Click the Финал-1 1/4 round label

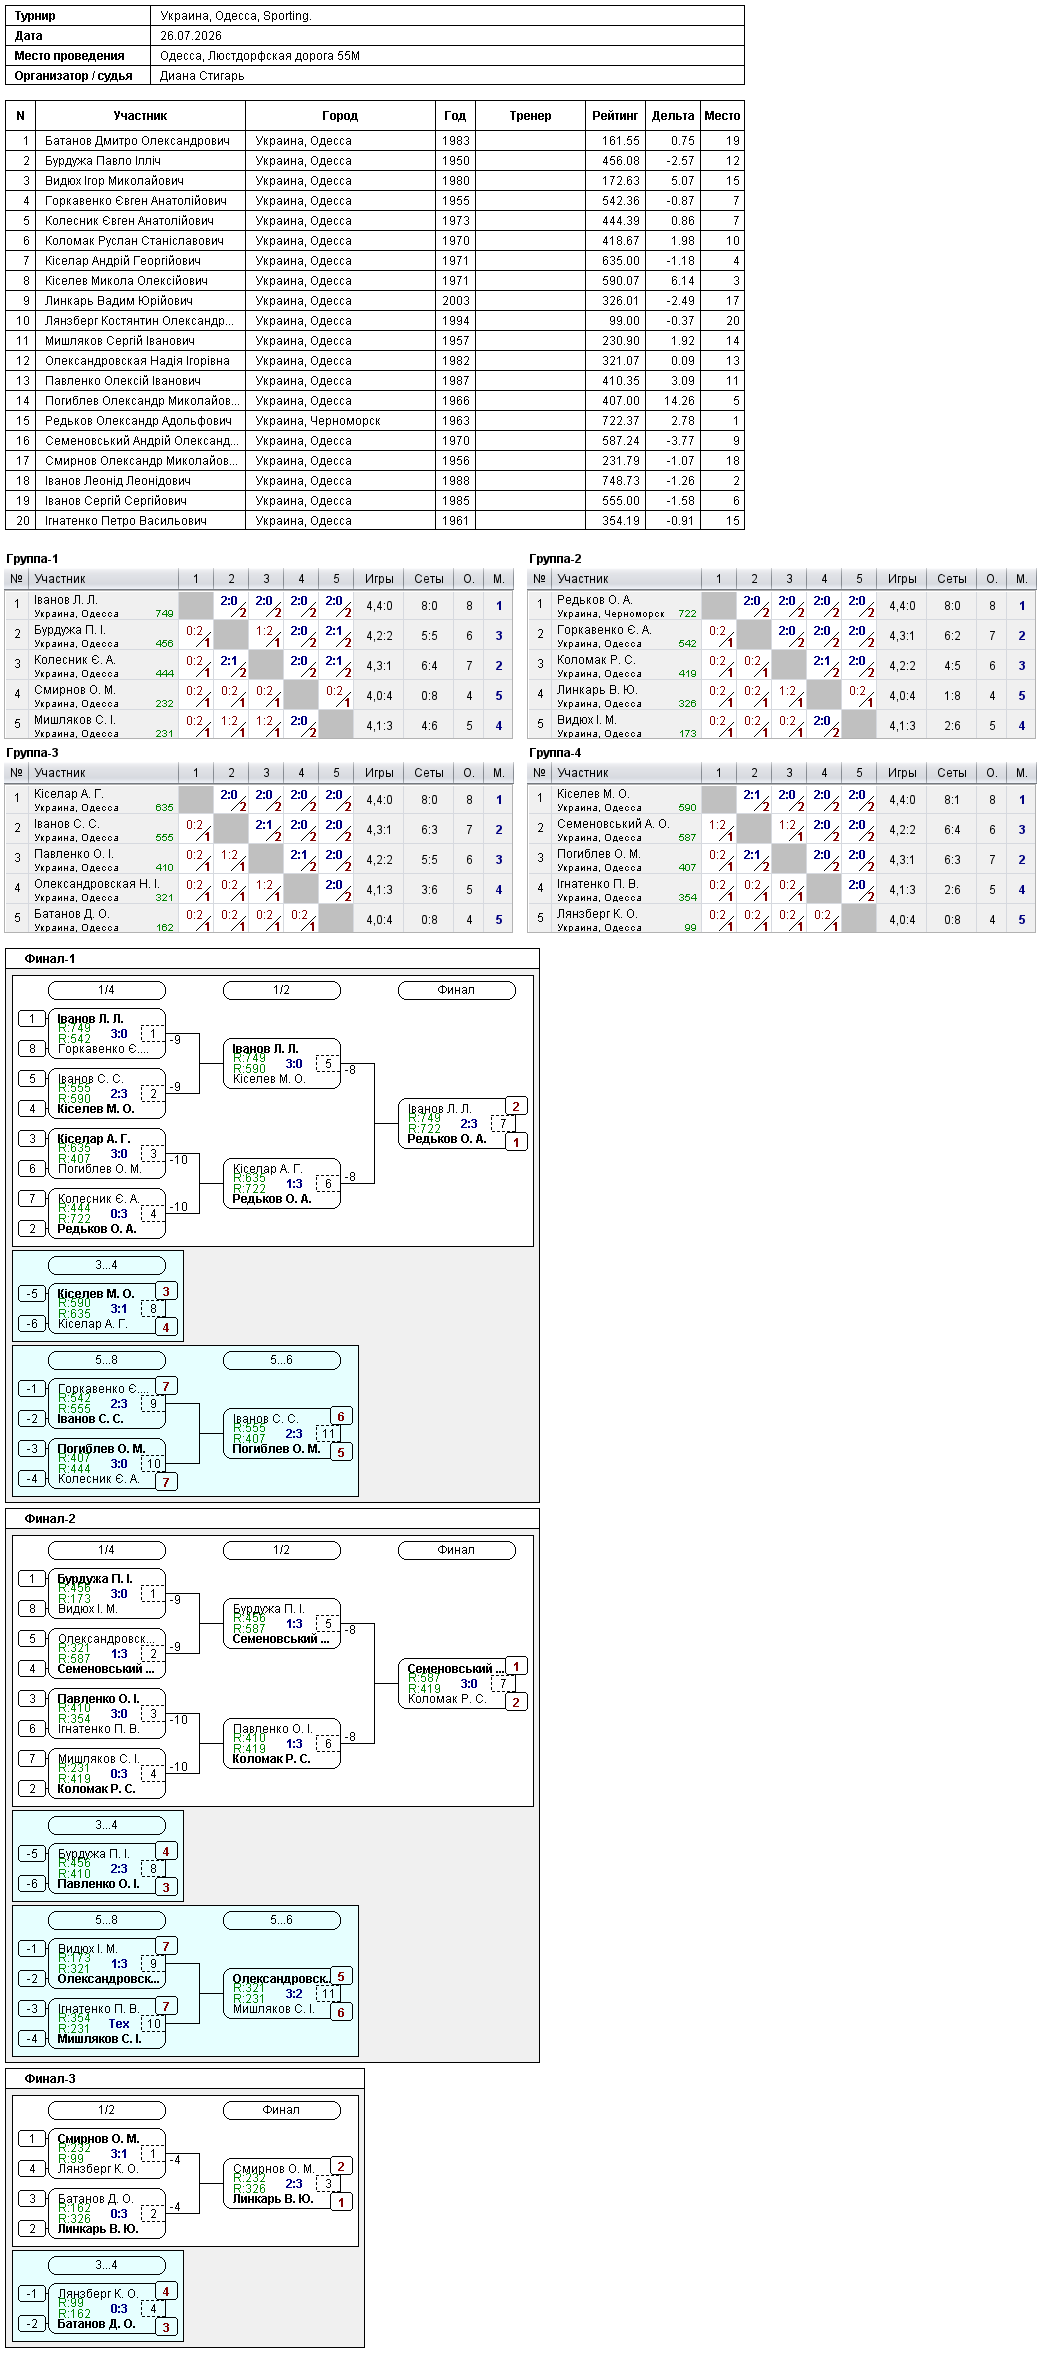pyautogui.click(x=106, y=990)
